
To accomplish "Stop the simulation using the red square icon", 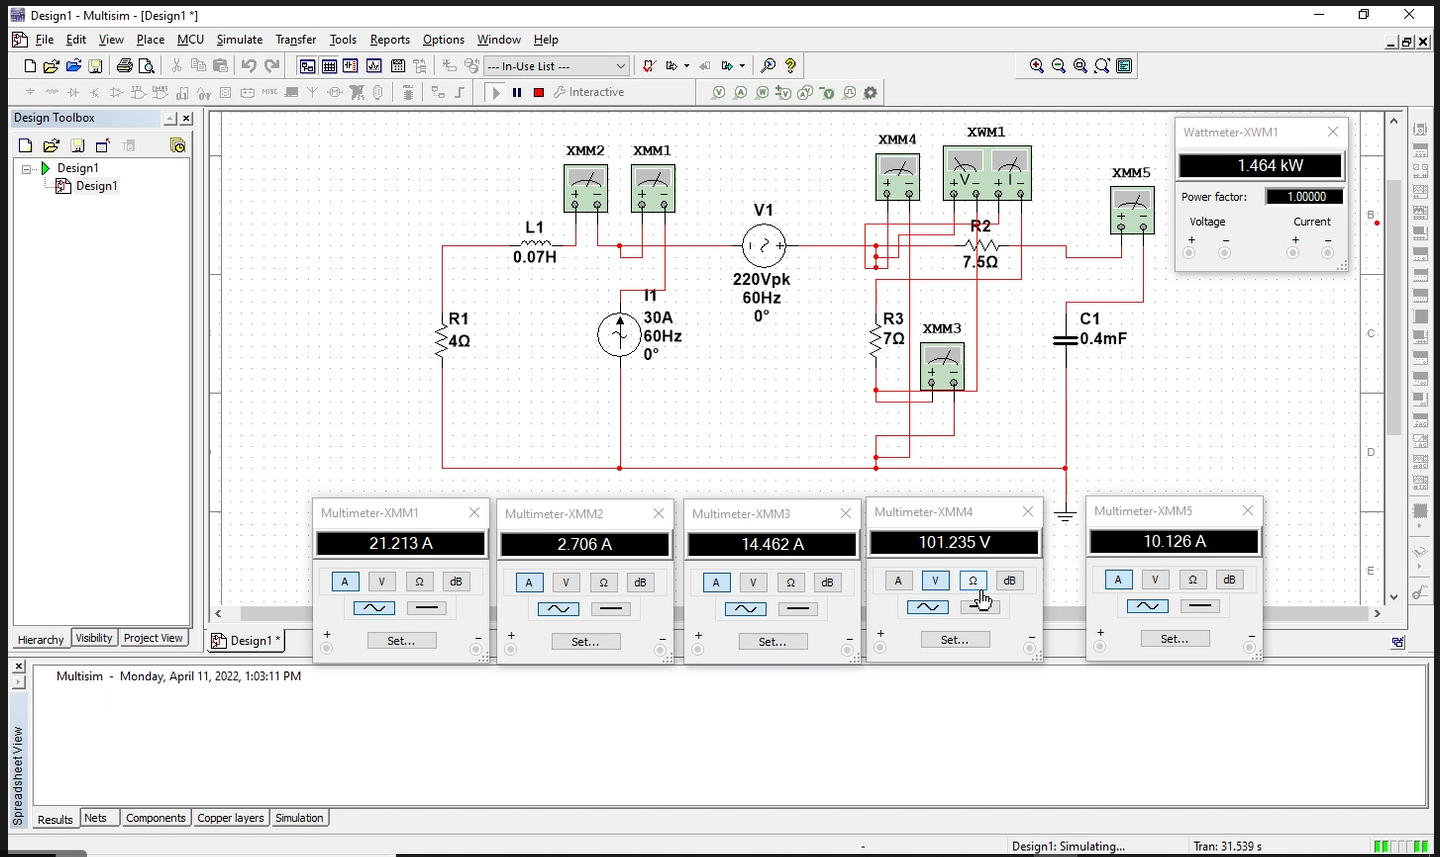I will click(538, 91).
